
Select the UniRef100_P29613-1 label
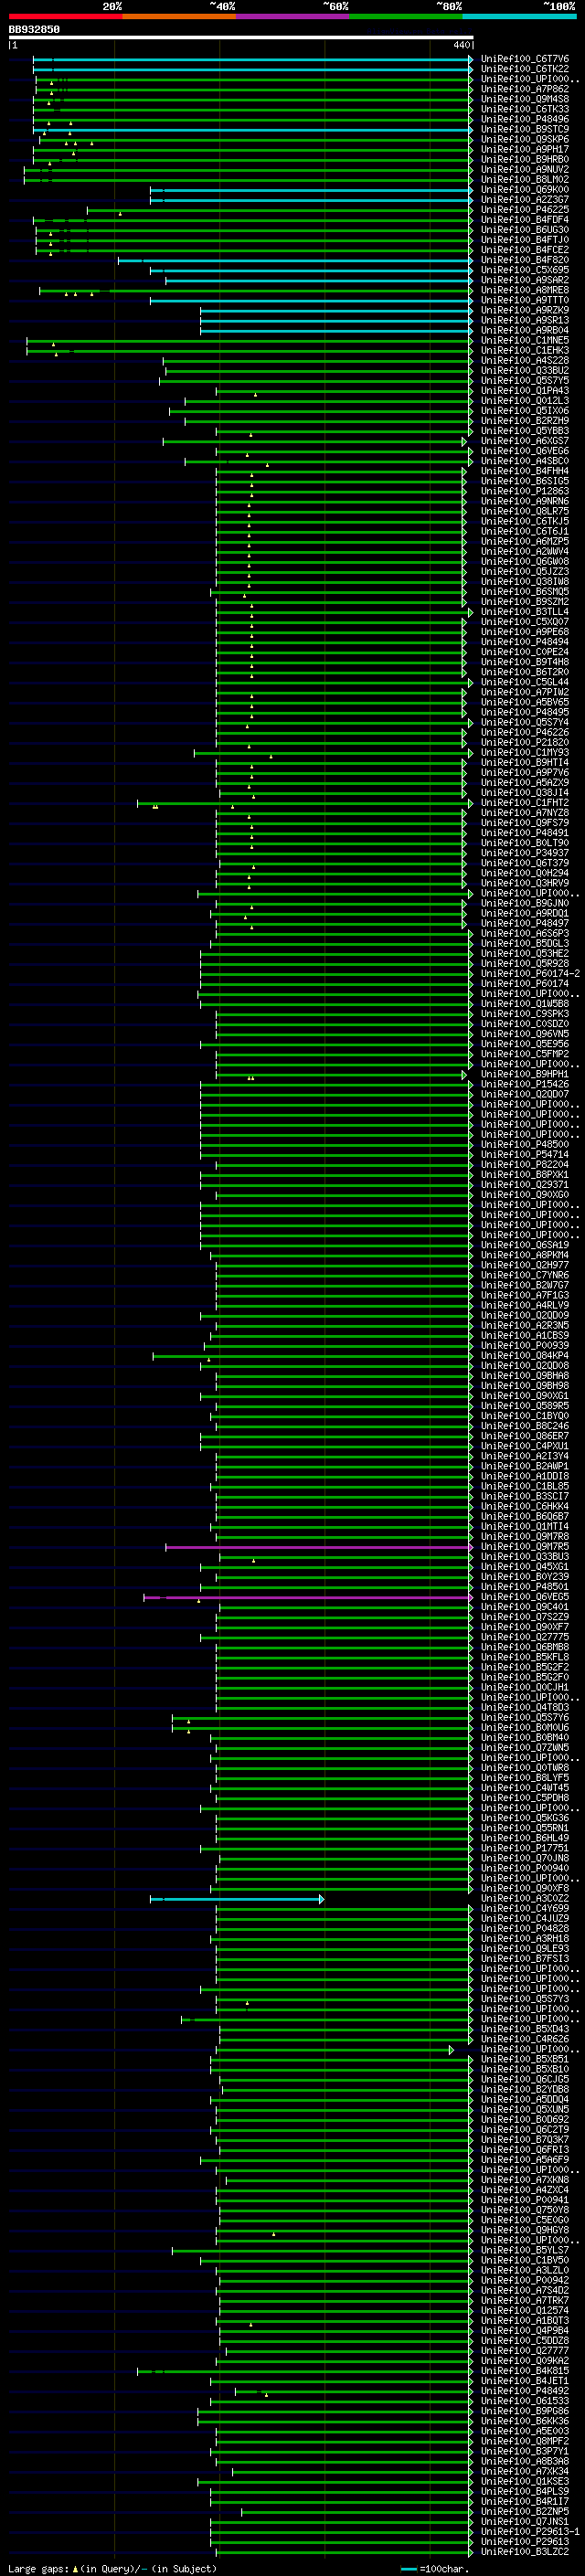tap(529, 2532)
